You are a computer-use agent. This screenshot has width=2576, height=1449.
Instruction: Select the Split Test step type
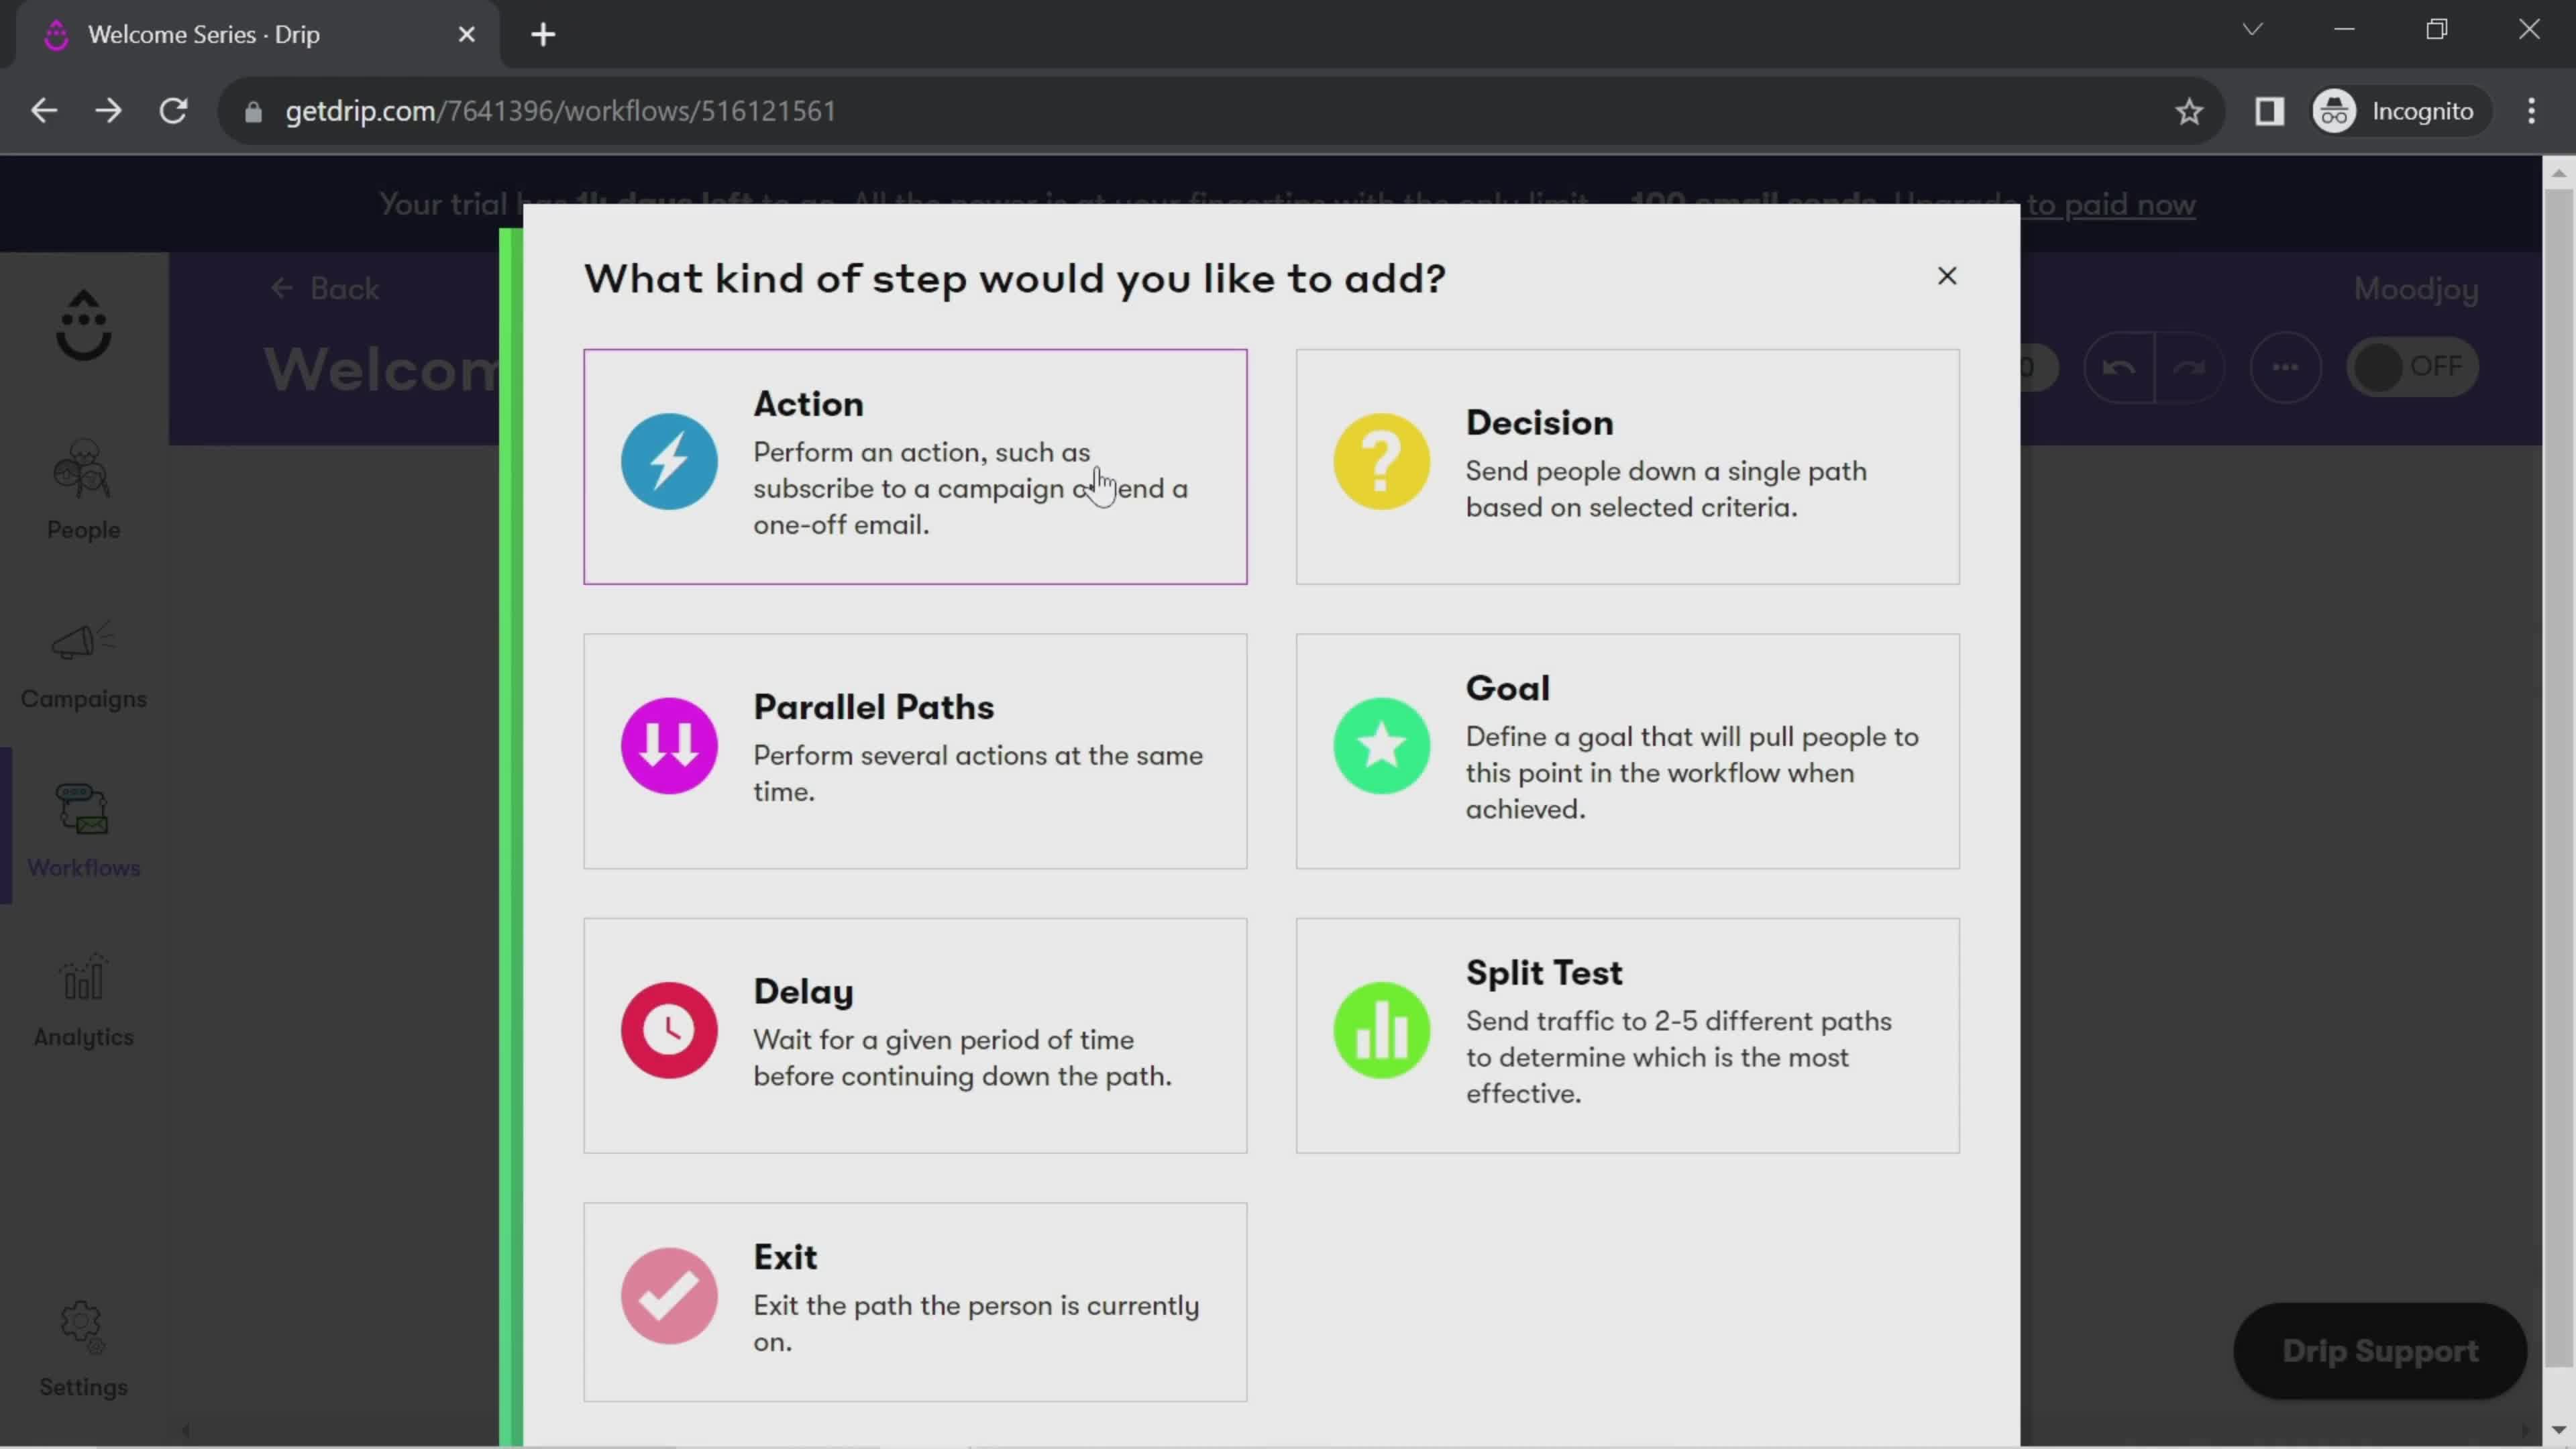[x=1627, y=1033]
